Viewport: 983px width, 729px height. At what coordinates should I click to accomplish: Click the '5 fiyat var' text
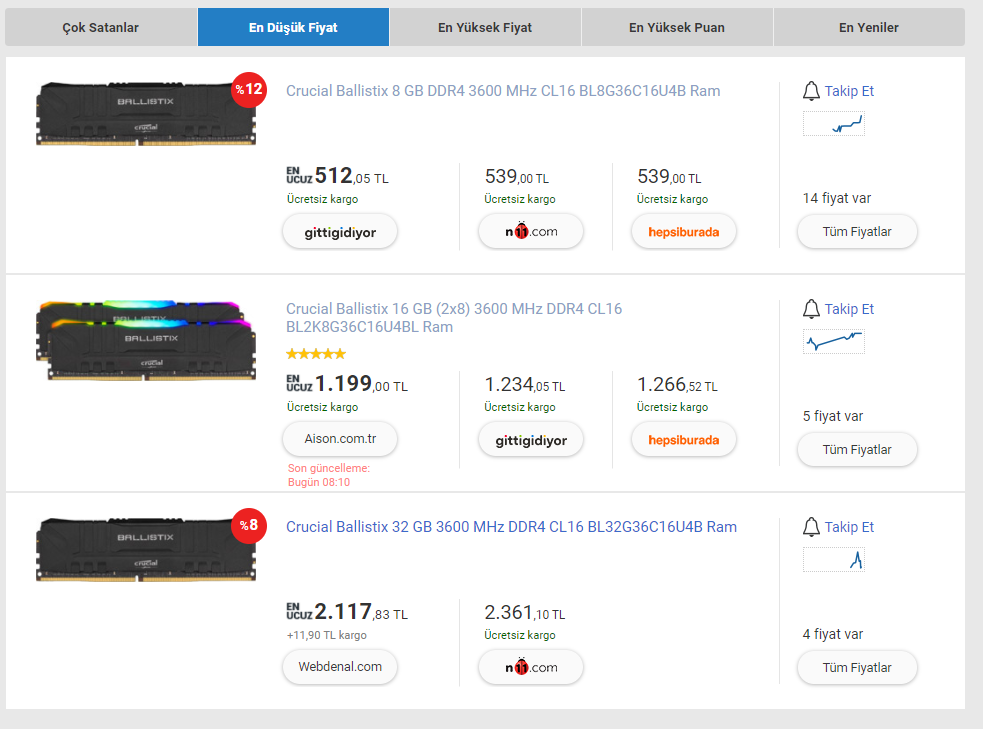pyautogui.click(x=833, y=417)
